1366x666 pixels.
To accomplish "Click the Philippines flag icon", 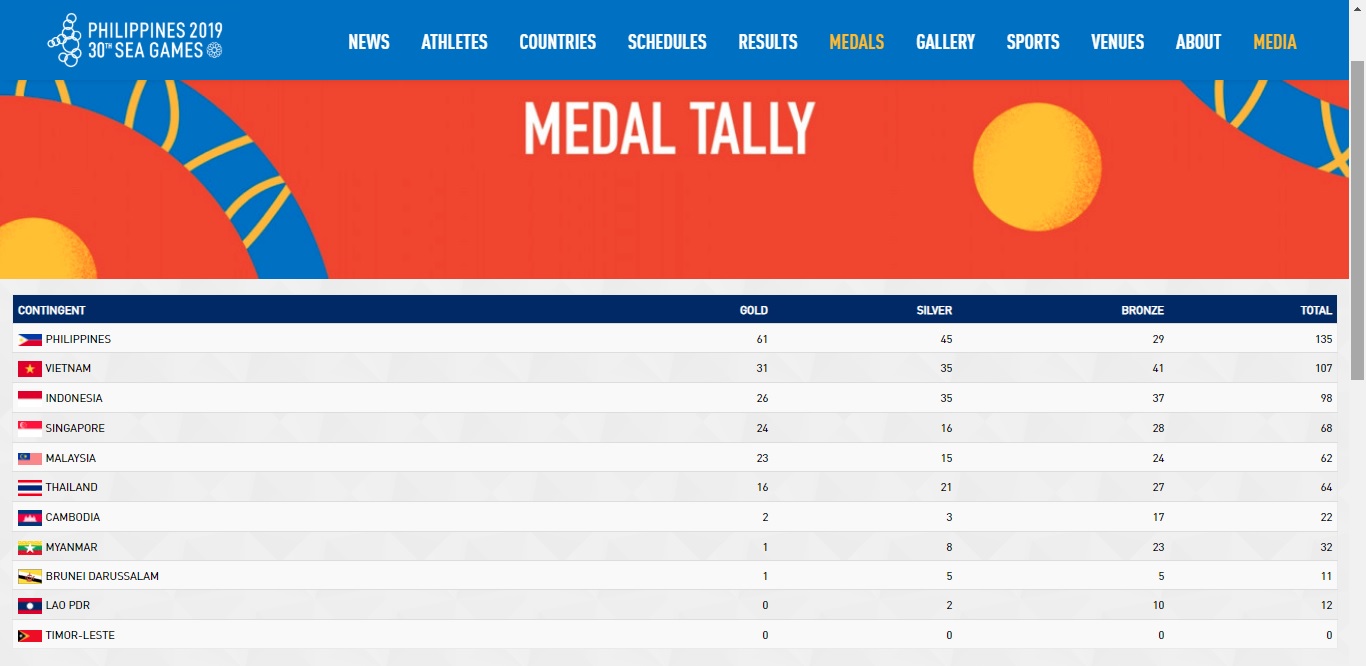I will [29, 340].
